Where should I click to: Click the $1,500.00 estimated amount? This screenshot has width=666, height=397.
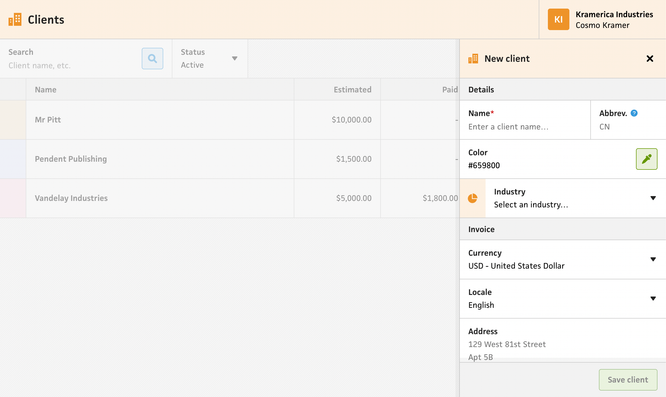pos(353,159)
